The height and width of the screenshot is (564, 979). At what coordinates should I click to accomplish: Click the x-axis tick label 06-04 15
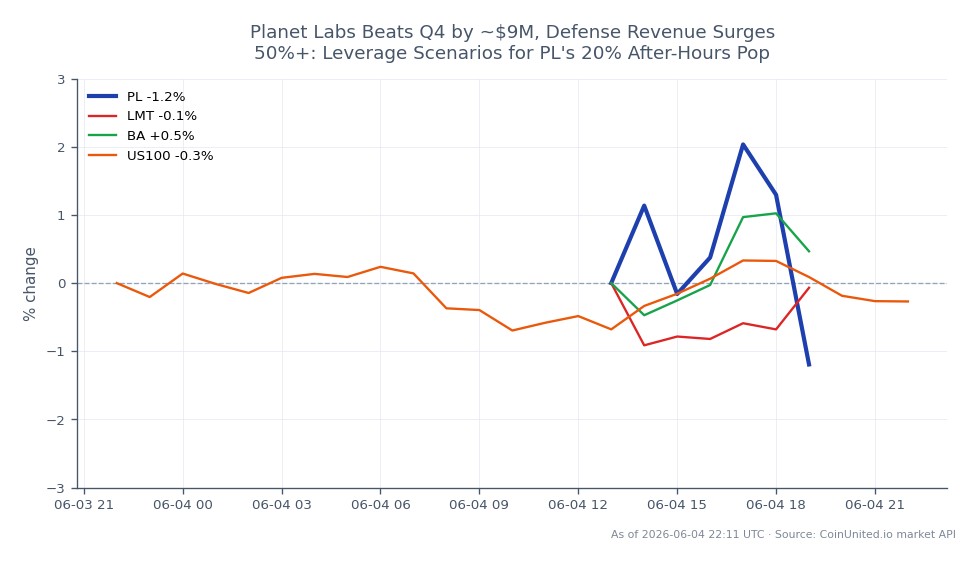pyautogui.click(x=677, y=505)
